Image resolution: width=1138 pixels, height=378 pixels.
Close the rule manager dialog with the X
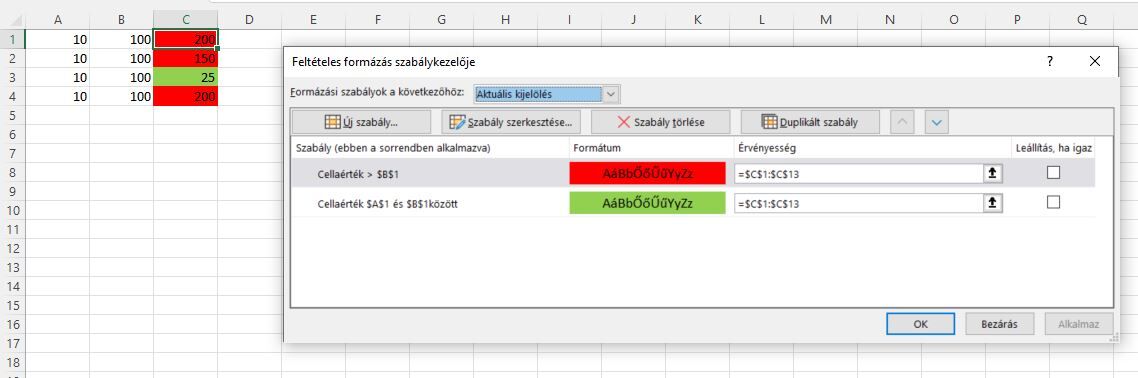1094,62
